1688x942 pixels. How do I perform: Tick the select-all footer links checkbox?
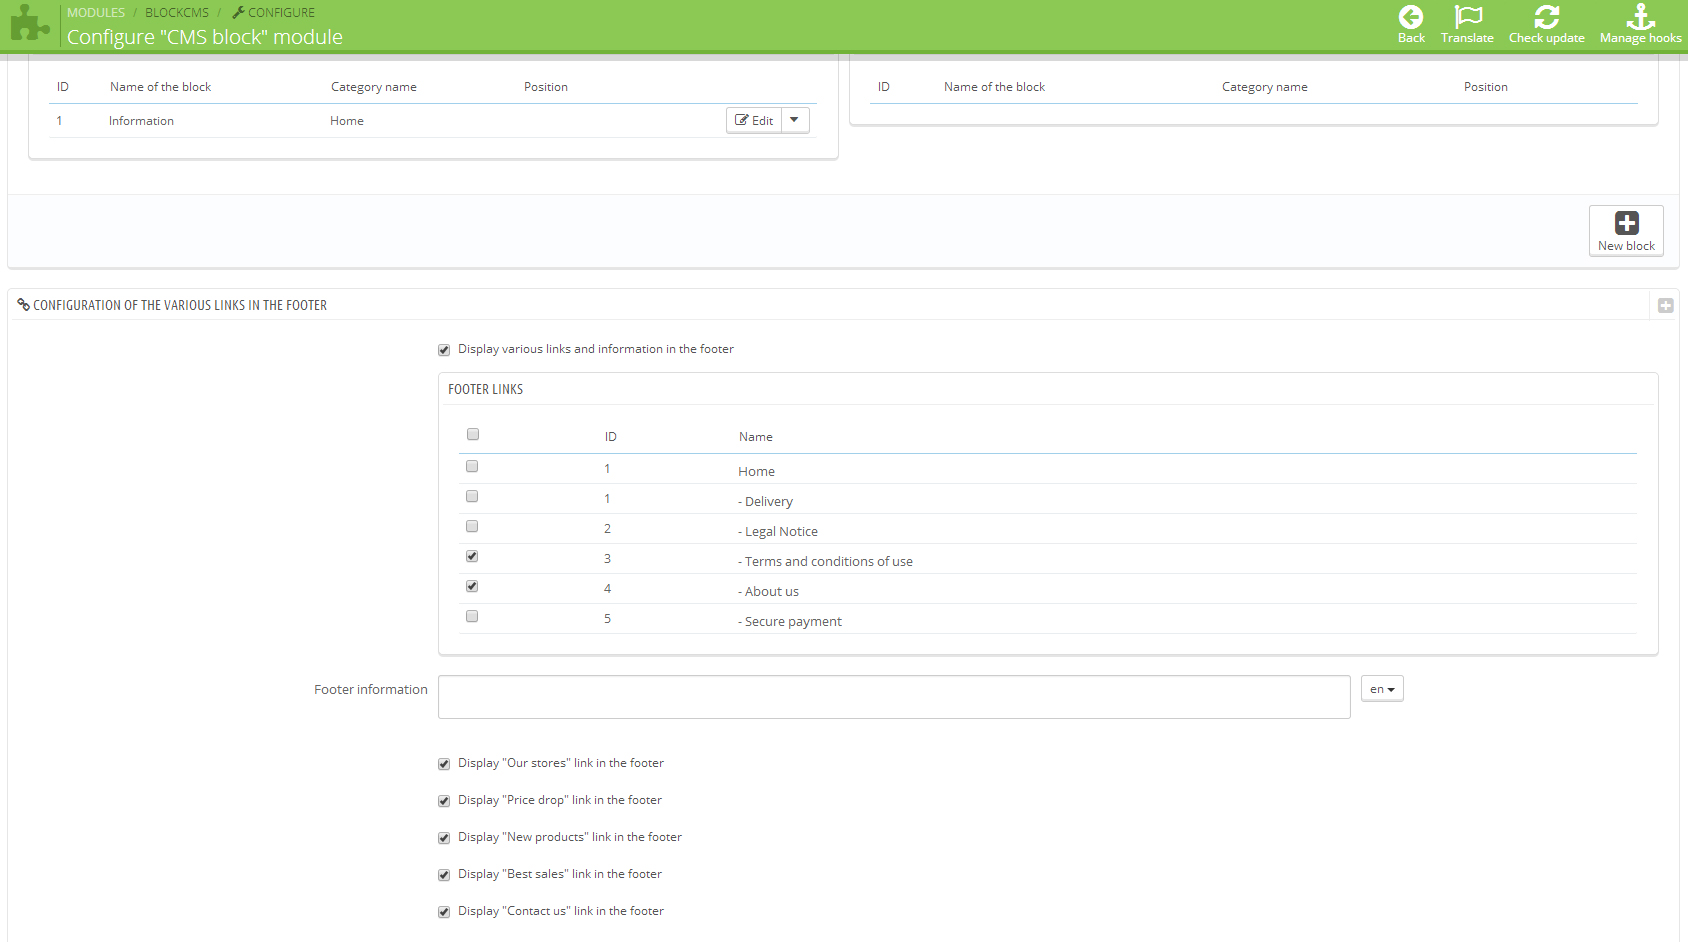(473, 435)
